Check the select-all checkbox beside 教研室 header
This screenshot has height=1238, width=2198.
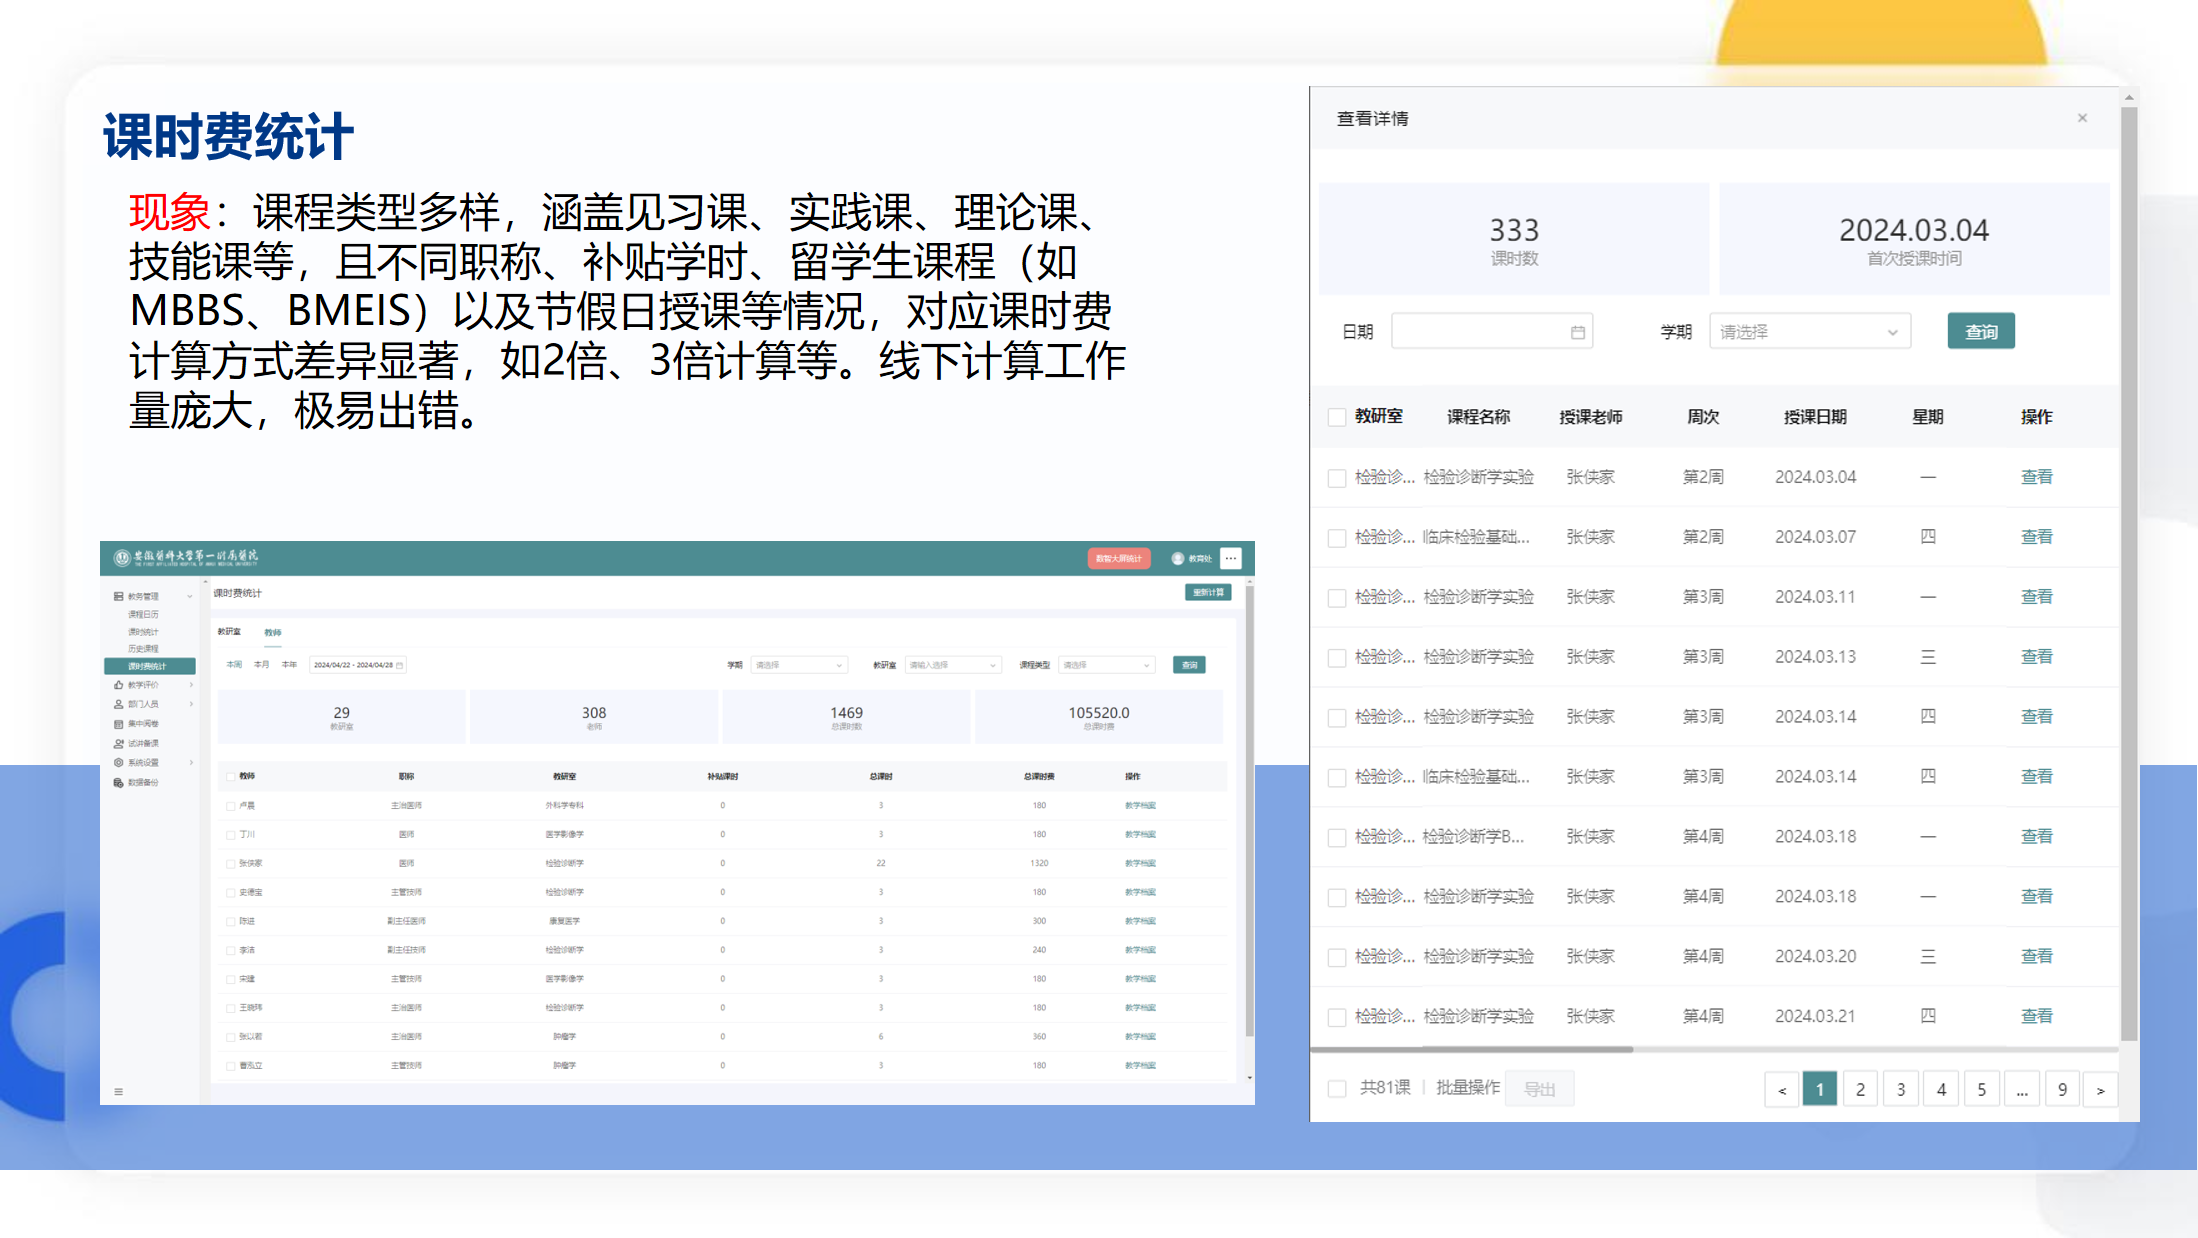click(x=1336, y=417)
